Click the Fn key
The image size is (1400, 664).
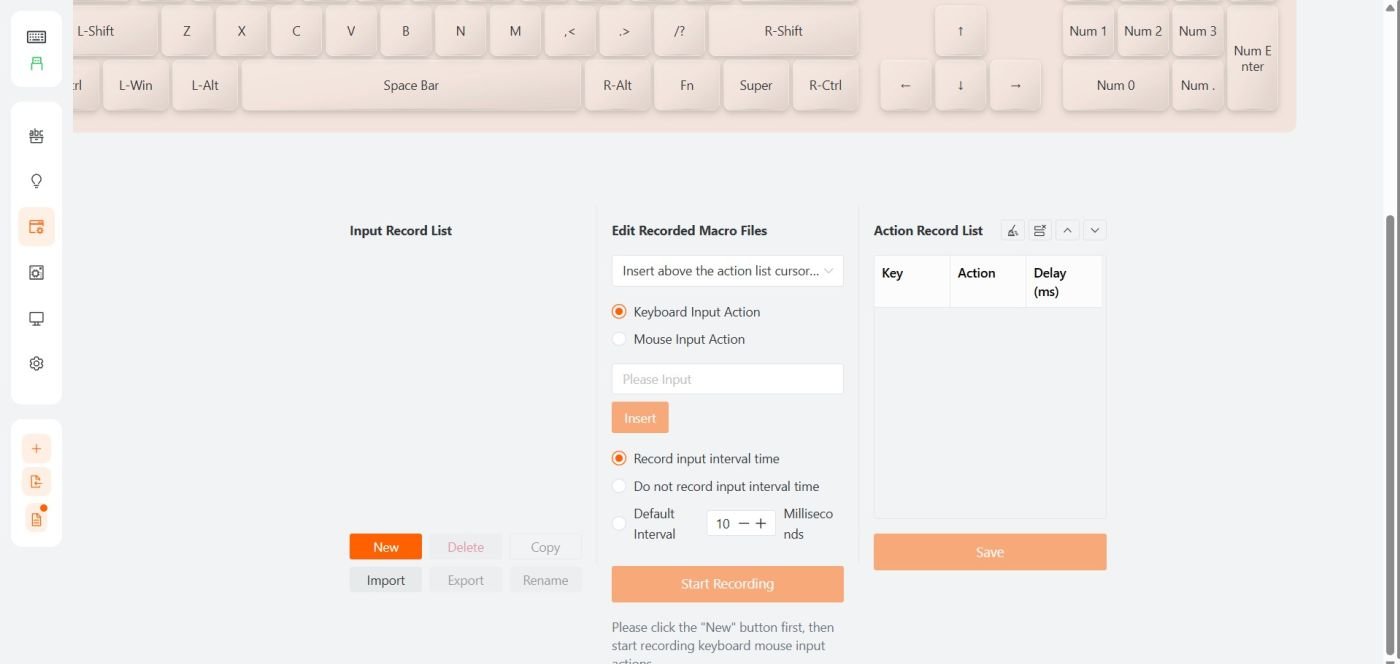[687, 85]
